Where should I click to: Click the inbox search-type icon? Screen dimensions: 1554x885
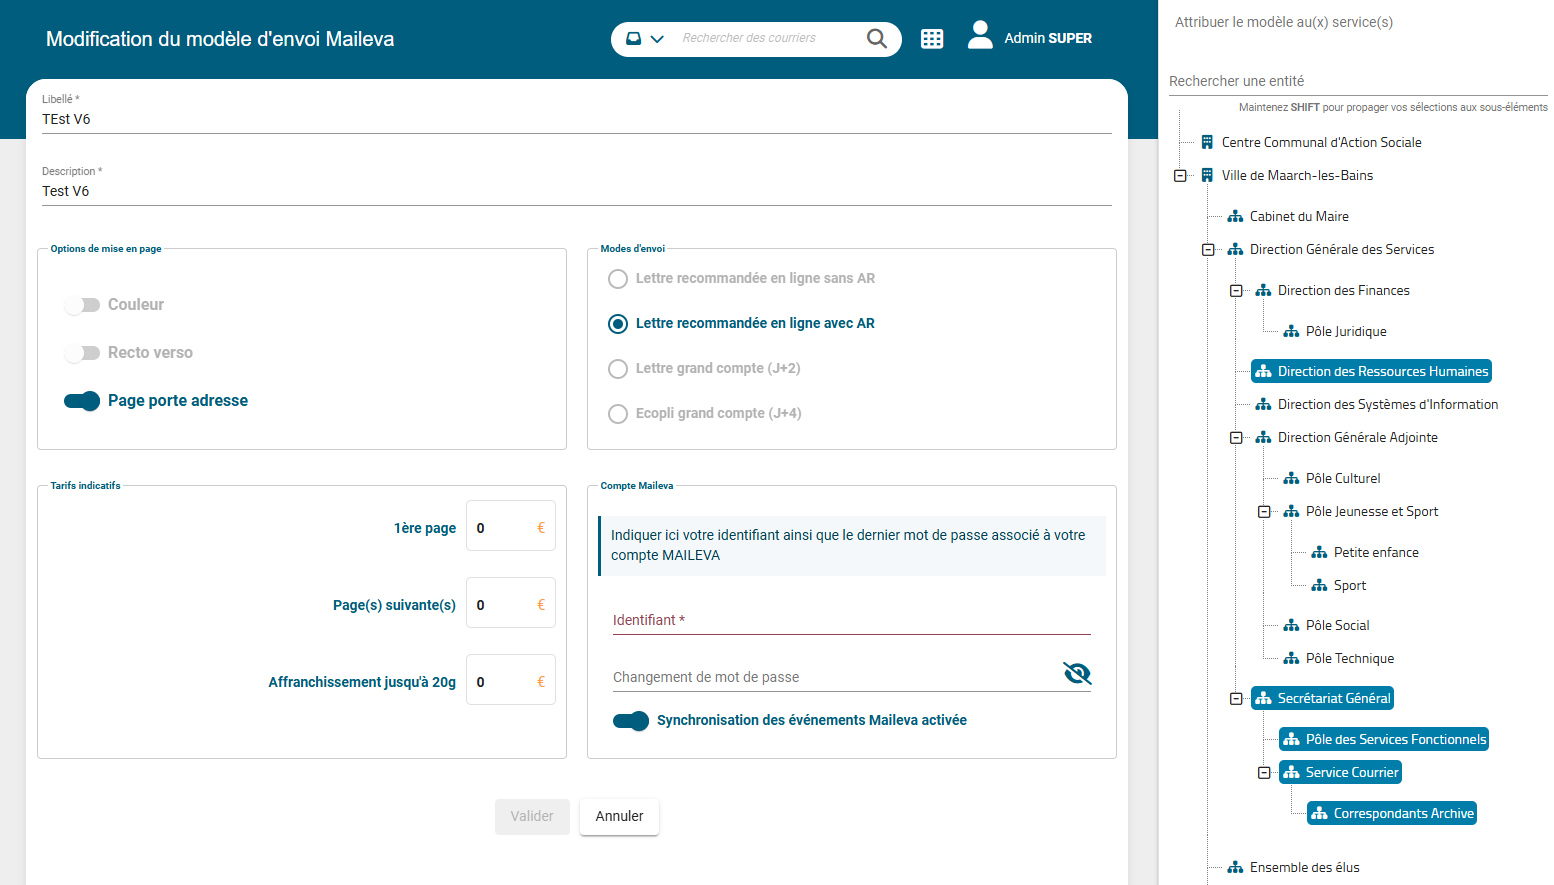(633, 38)
